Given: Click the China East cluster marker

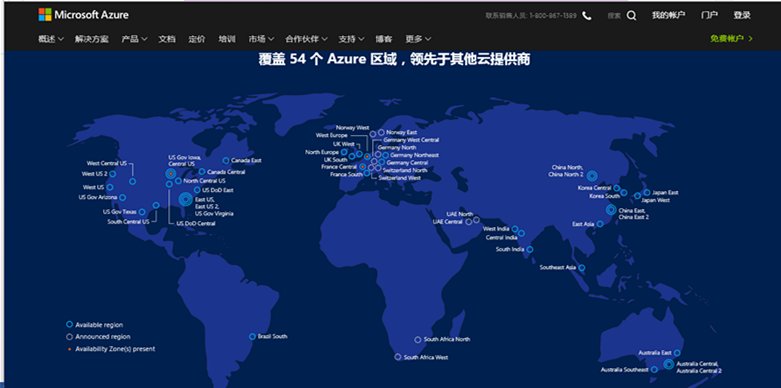Looking at the screenshot, I should (611, 210).
